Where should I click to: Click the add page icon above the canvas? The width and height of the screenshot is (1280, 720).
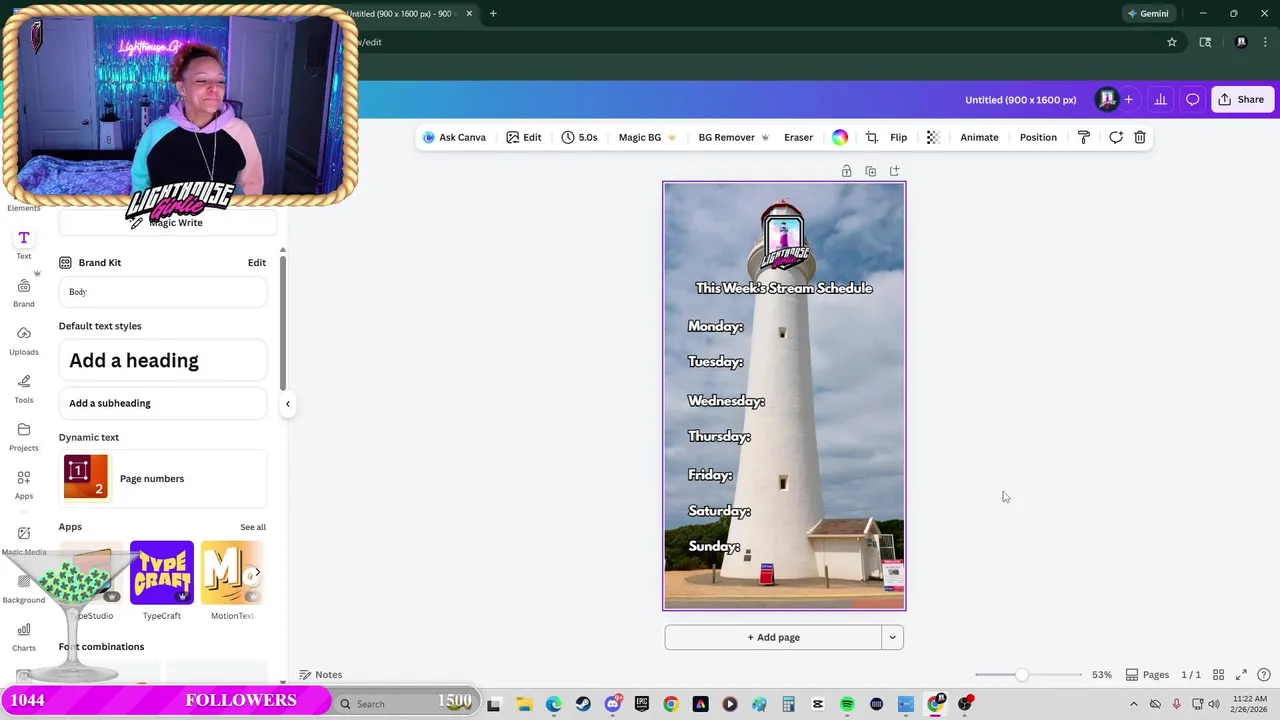click(894, 171)
